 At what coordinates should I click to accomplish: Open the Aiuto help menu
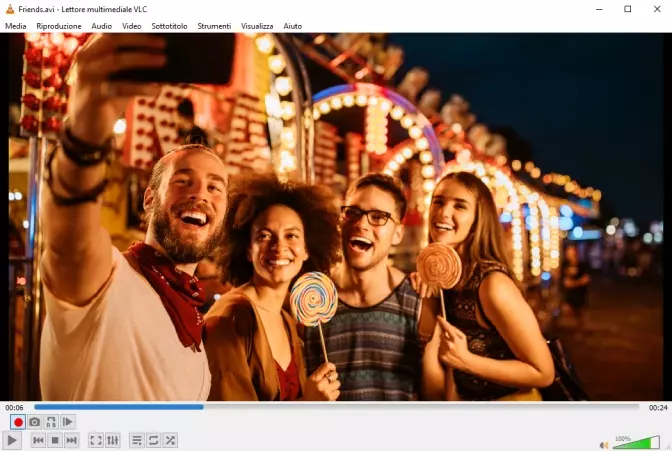pyautogui.click(x=293, y=26)
